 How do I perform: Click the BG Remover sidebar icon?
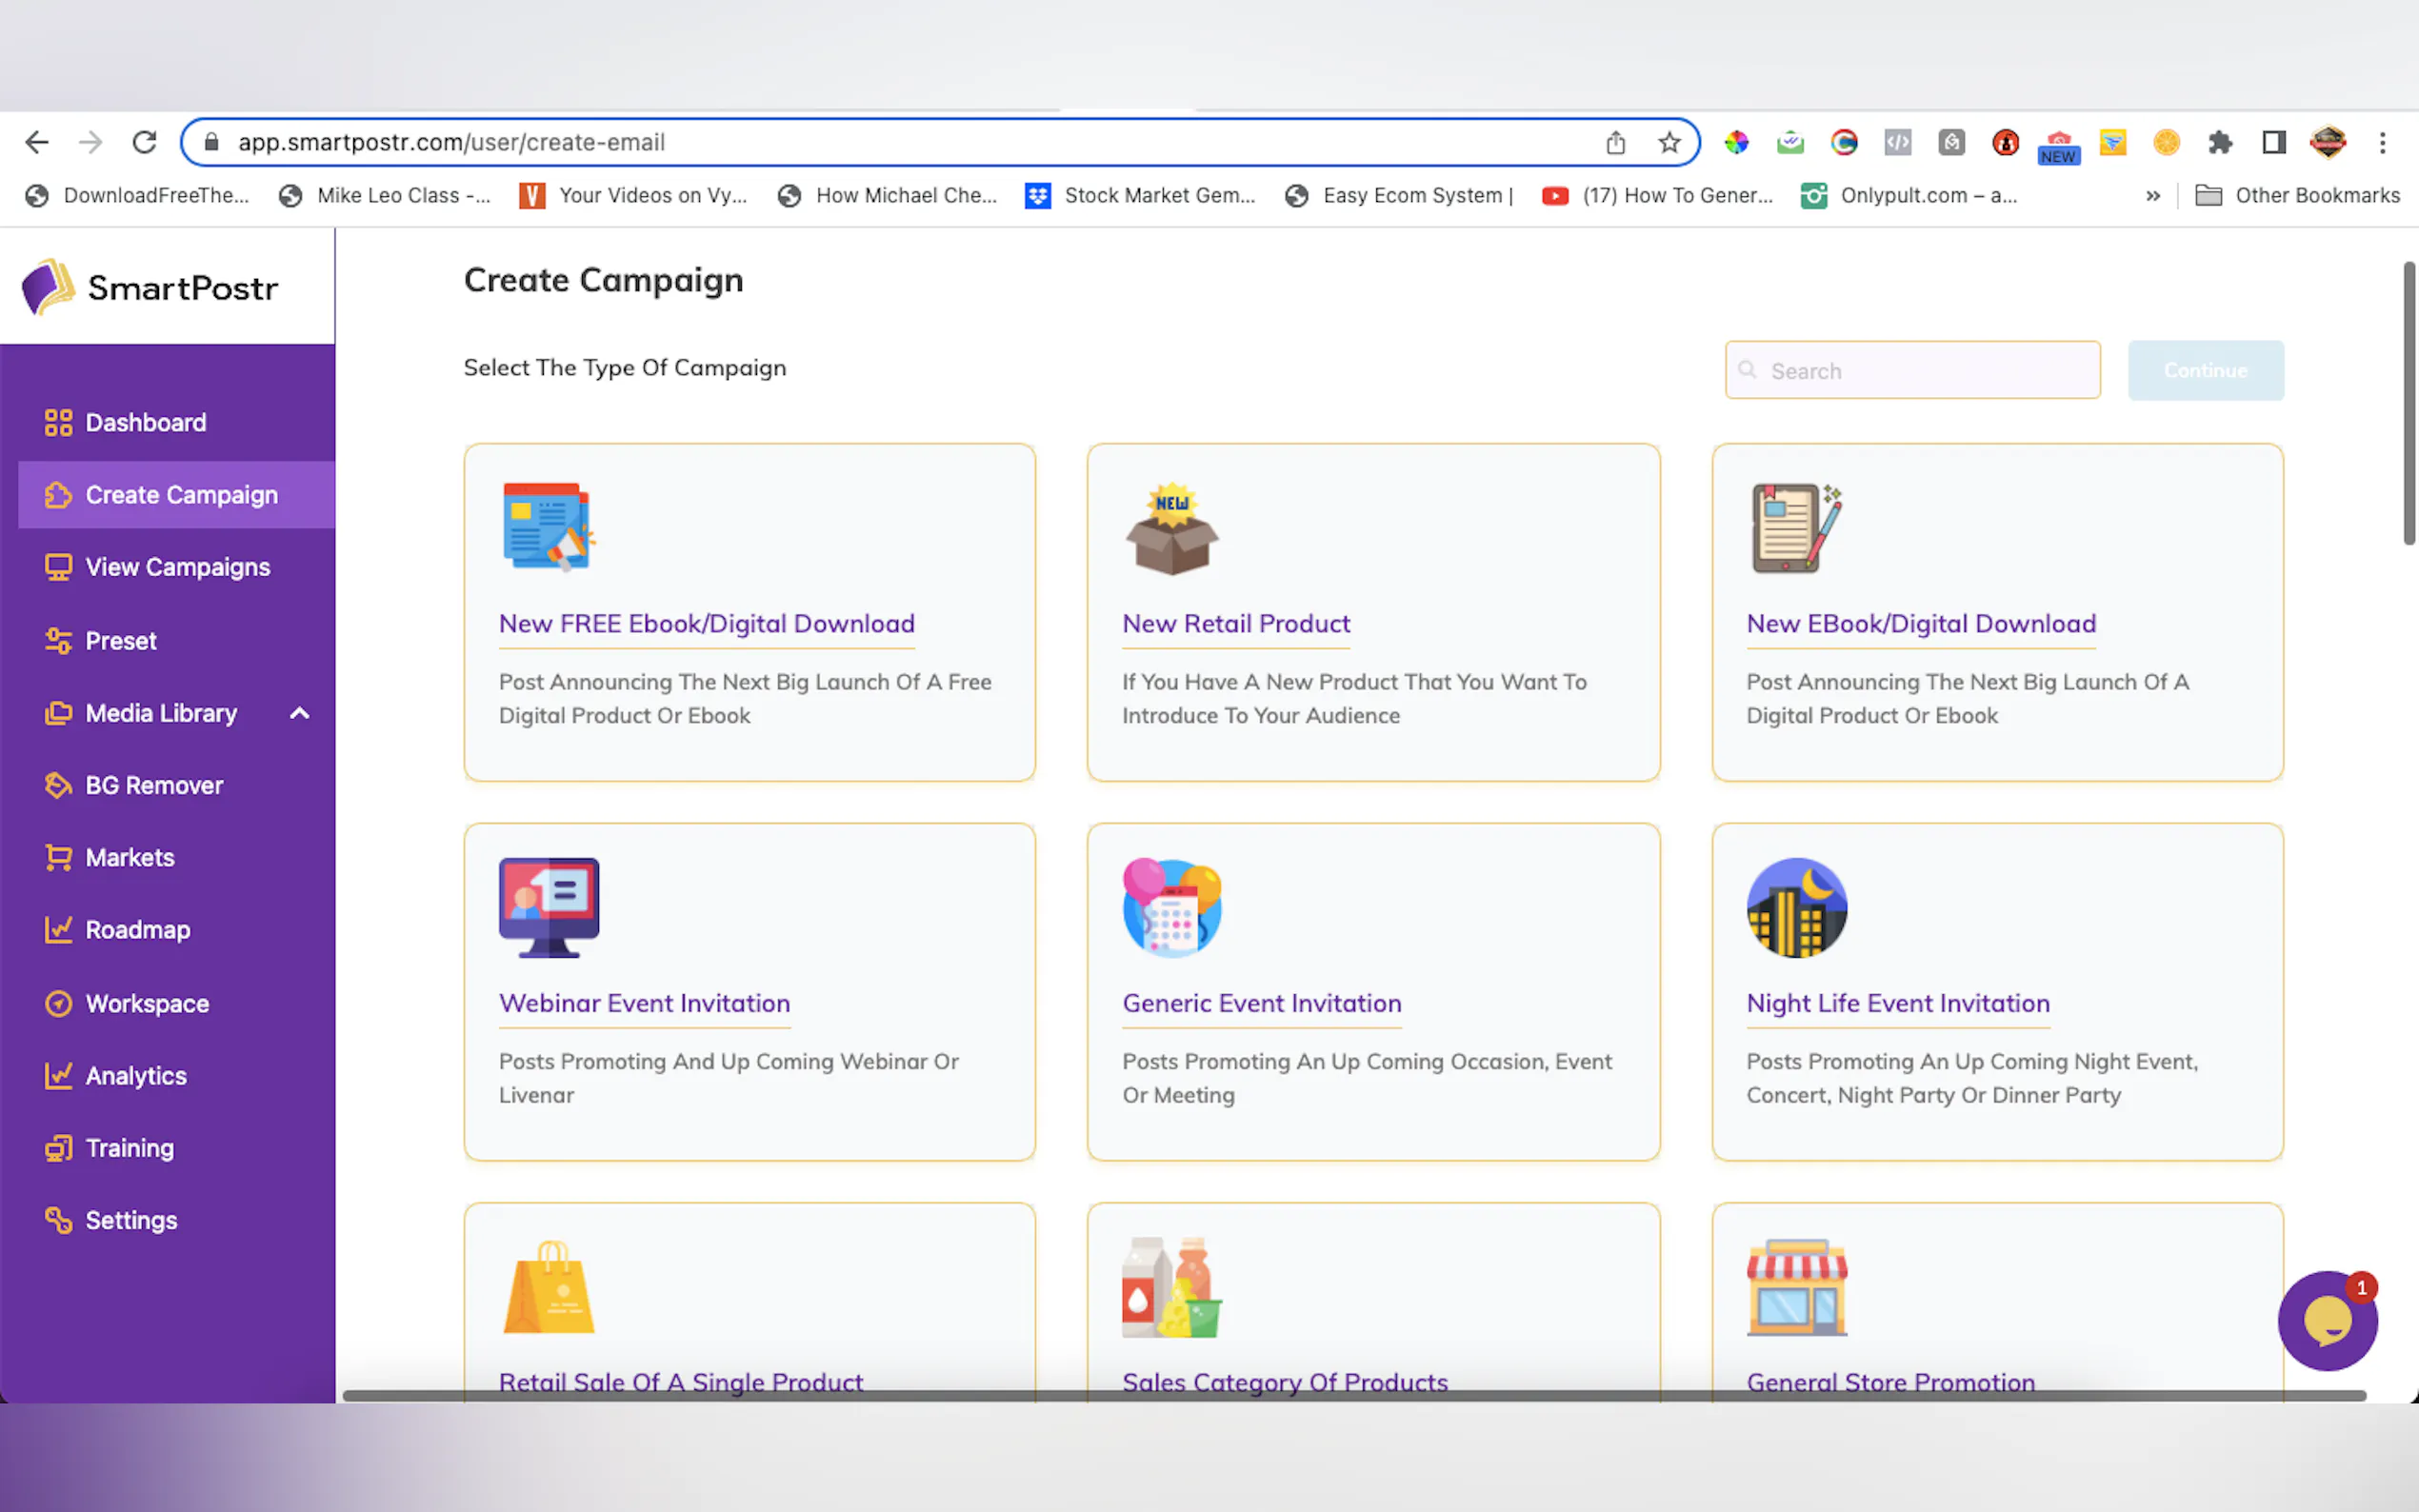coord(58,785)
